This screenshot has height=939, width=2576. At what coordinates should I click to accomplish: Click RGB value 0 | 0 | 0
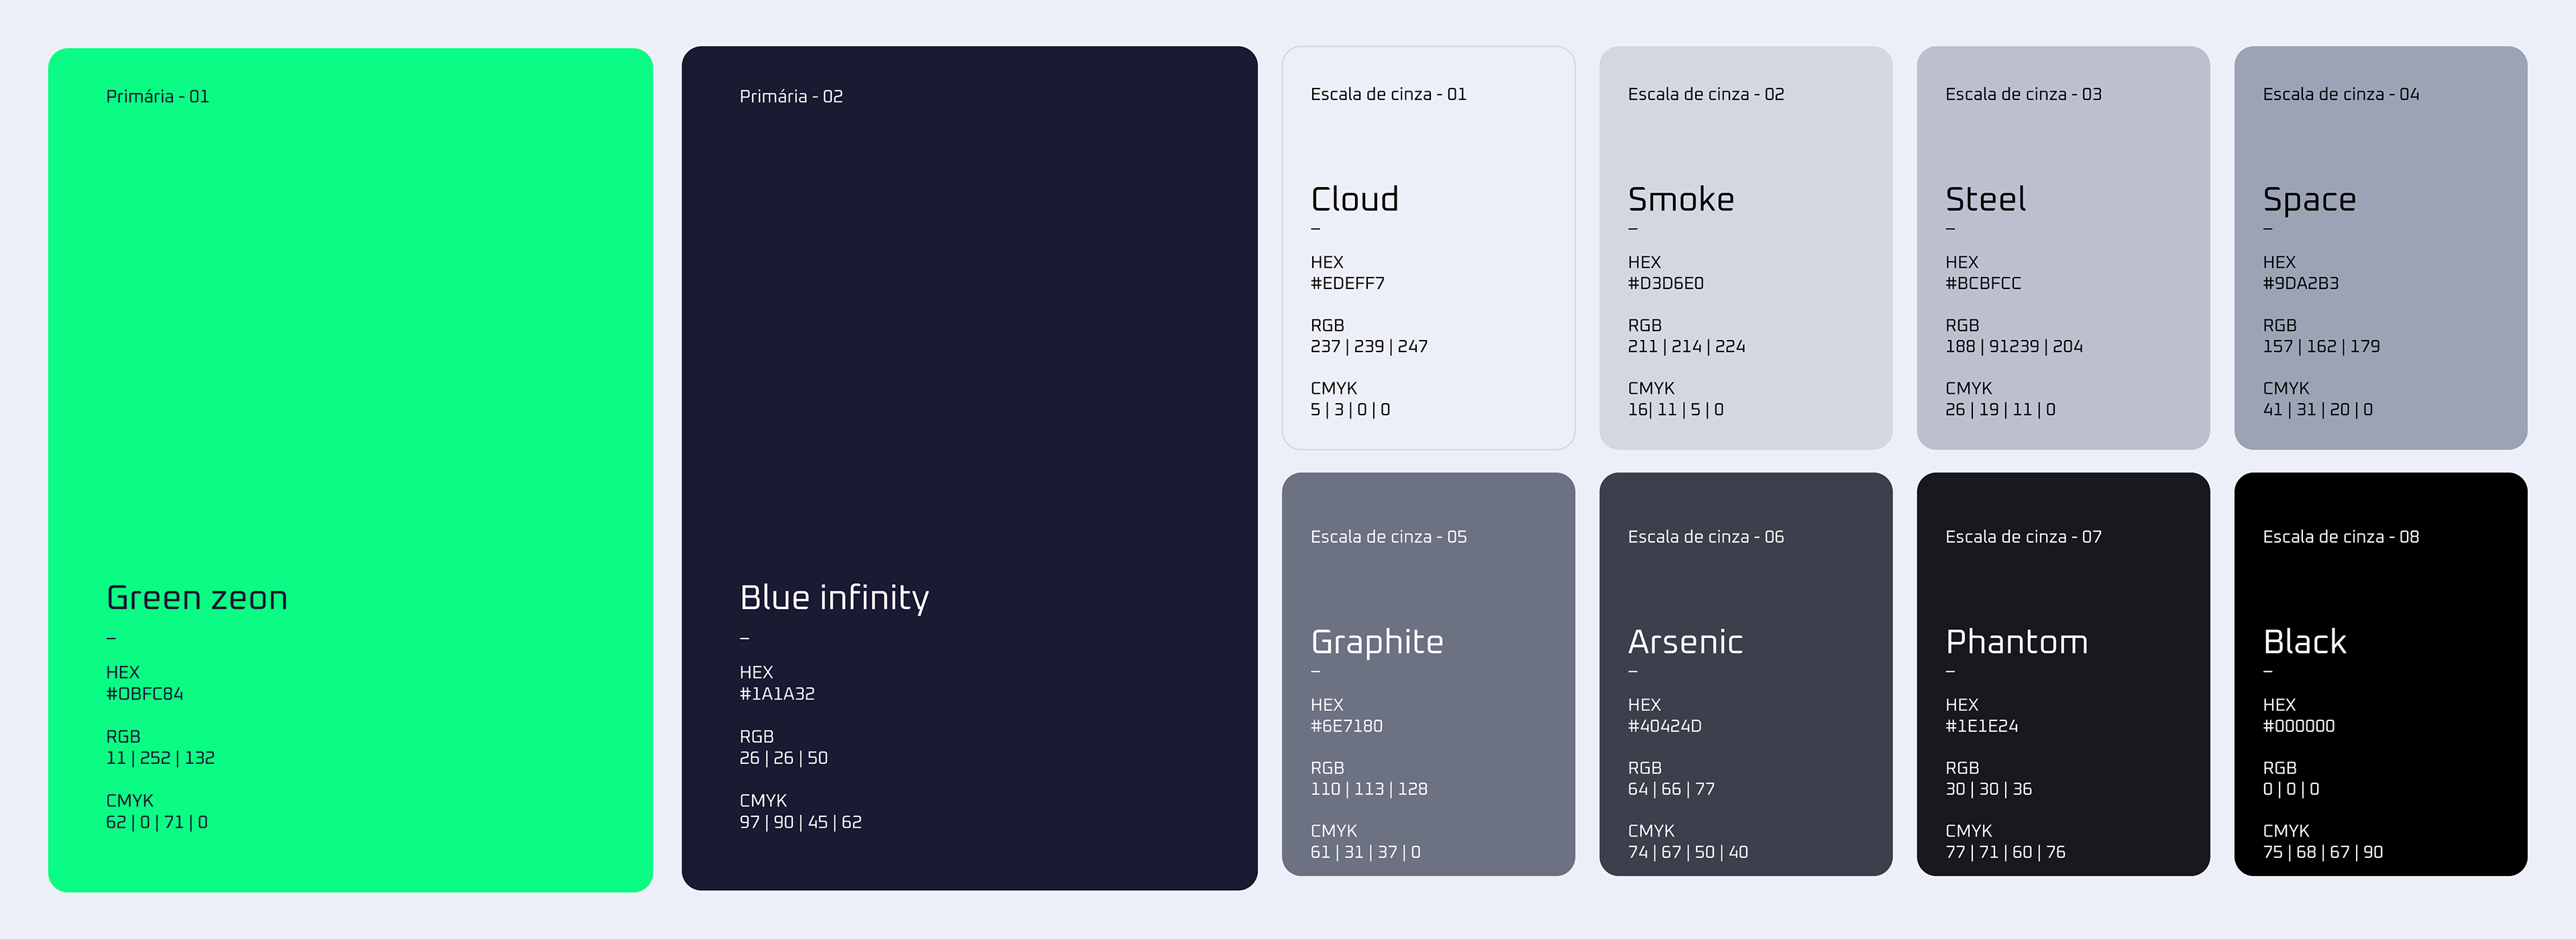pos(2291,789)
